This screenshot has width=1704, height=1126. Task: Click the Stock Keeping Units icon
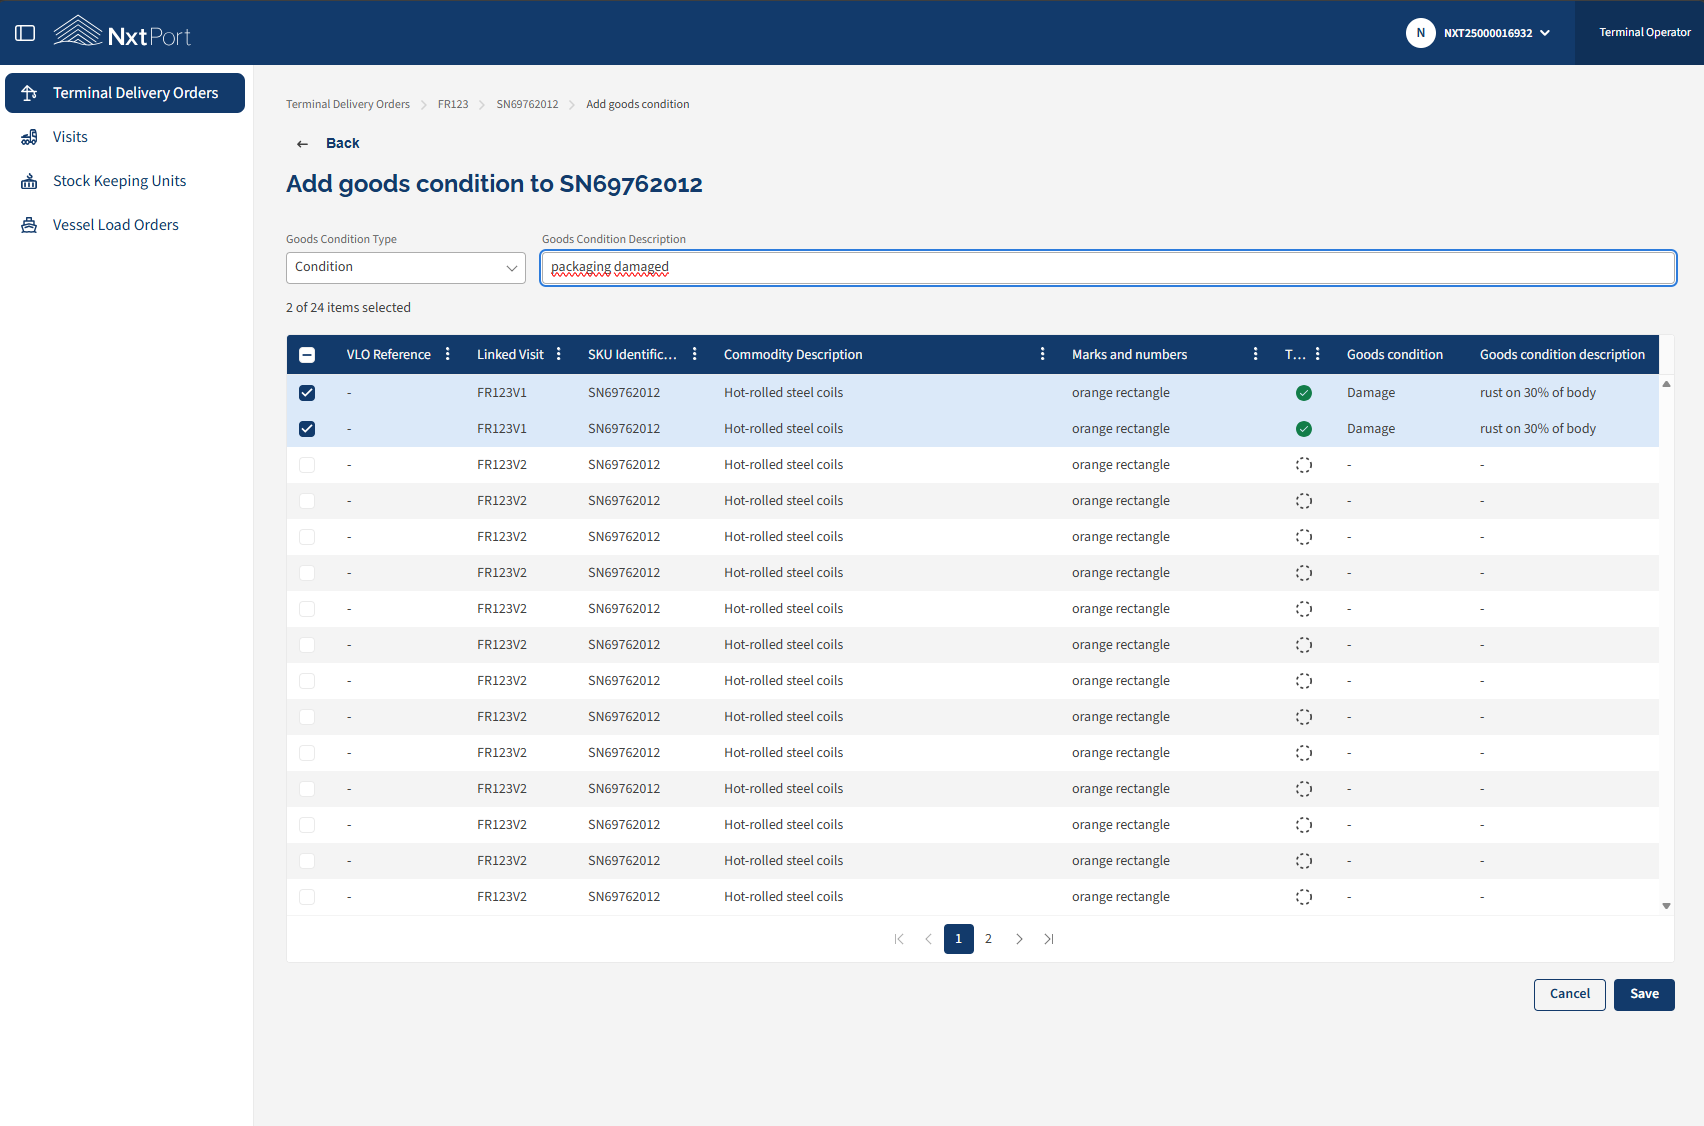tap(29, 181)
